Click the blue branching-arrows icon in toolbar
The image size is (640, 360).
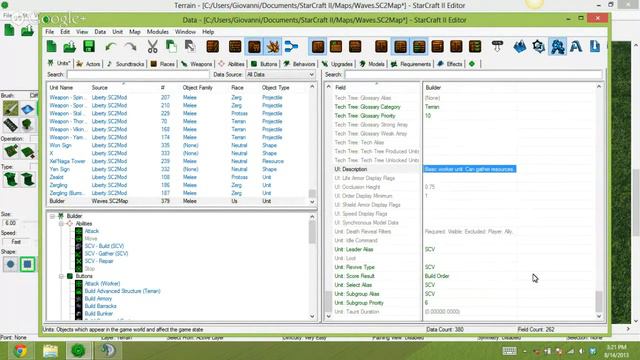tap(291, 47)
